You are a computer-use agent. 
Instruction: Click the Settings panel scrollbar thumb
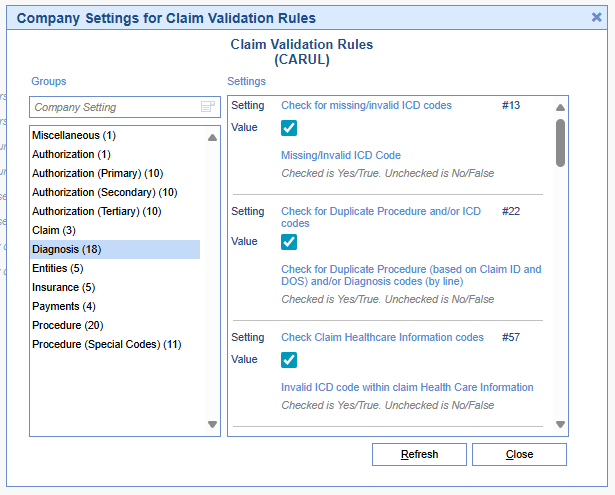click(x=560, y=143)
